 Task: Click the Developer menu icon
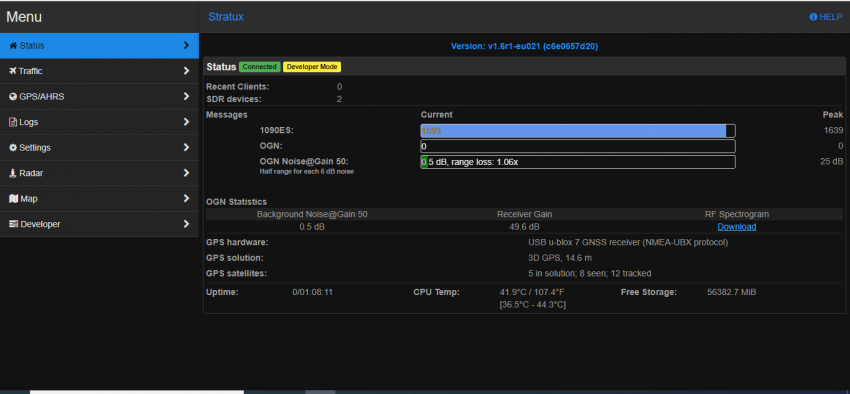(14, 224)
